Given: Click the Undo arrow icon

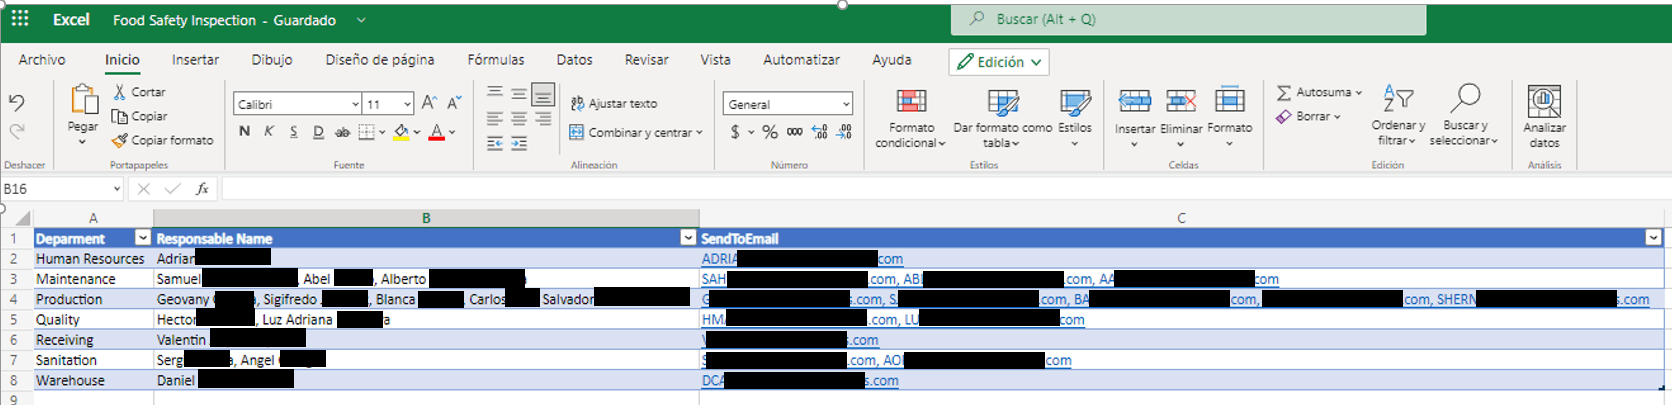Looking at the screenshot, I should click(x=17, y=102).
